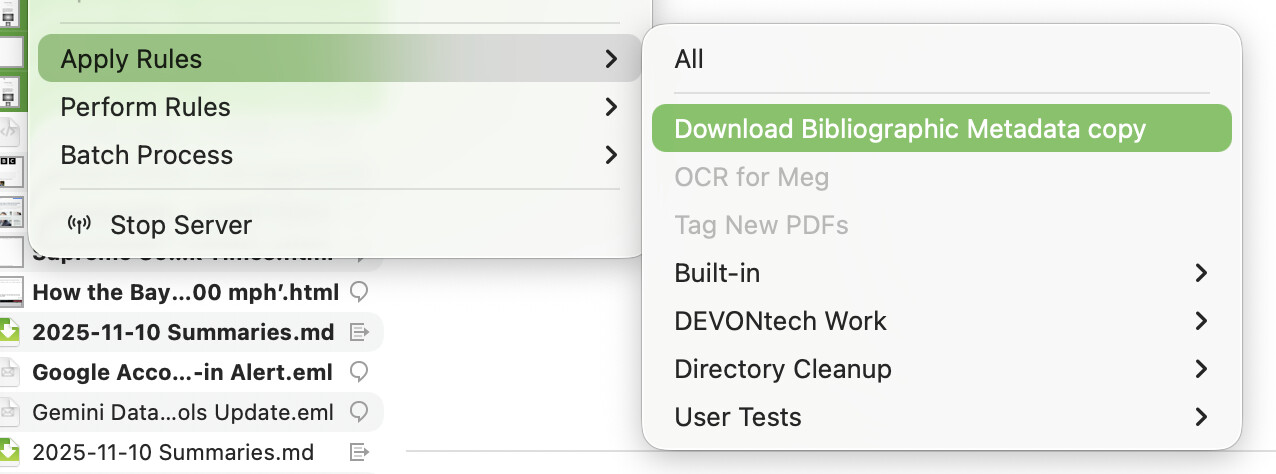This screenshot has height=474, width=1276.
Task: Click the envelope icon of Gemini Data…ols Update.eml
Action: [x=9, y=412]
